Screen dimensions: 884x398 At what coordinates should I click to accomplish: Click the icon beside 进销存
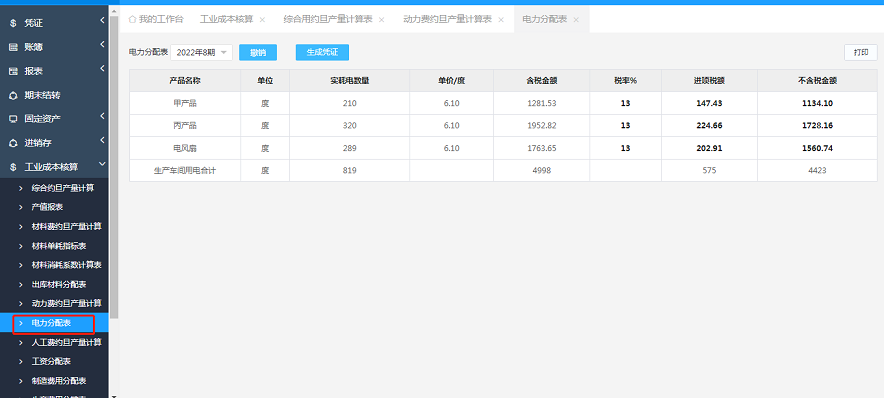point(13,143)
